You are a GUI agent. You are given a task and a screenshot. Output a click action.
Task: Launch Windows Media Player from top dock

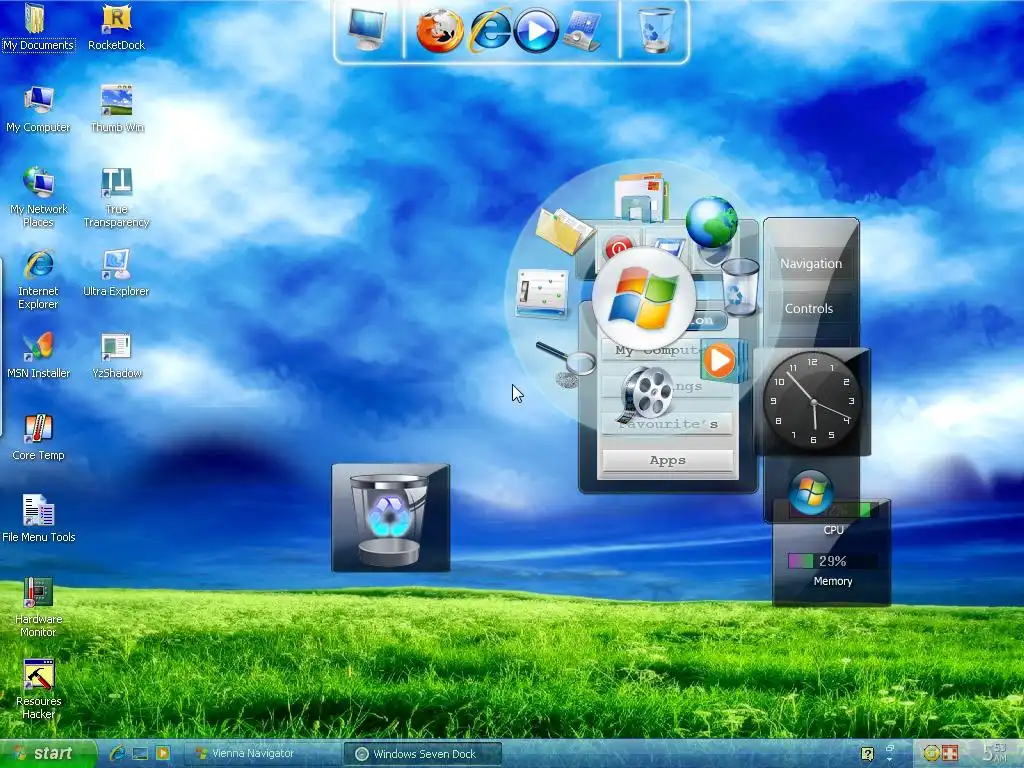click(x=536, y=30)
